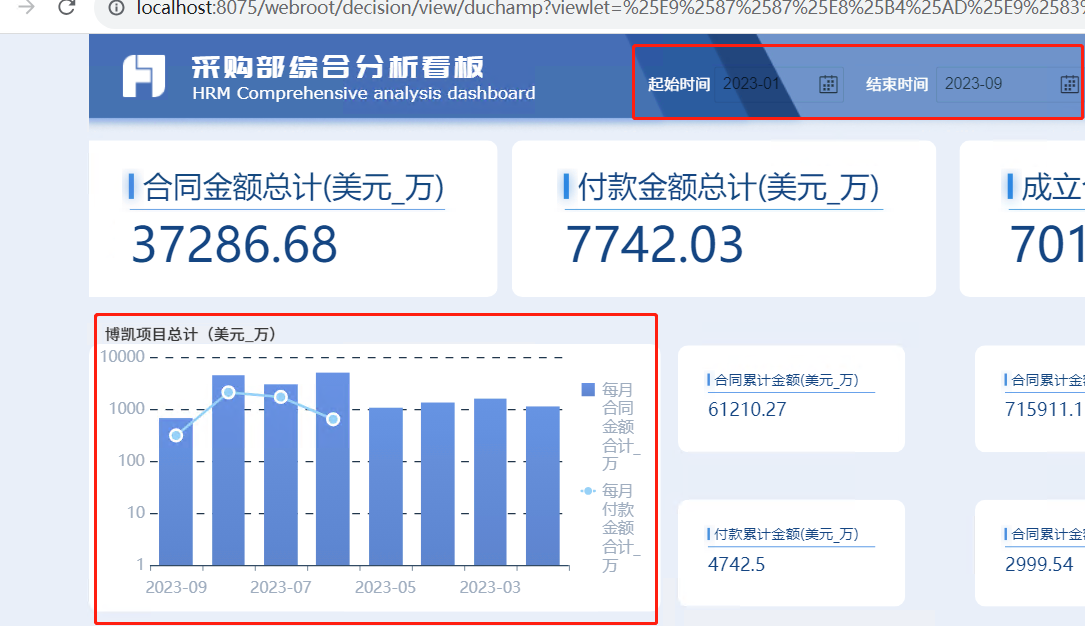Toggle legend 每月付款金额合计_万 series
This screenshot has width=1085, height=626.
click(x=610, y=527)
